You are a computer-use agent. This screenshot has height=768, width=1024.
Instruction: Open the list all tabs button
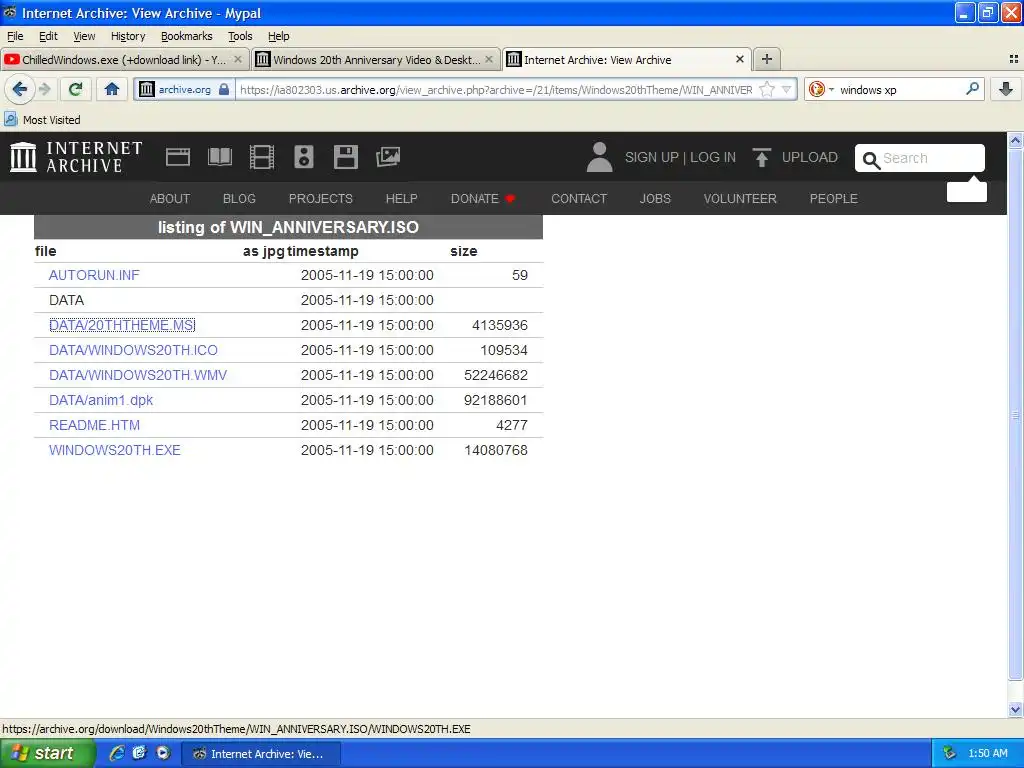pos(1014,59)
